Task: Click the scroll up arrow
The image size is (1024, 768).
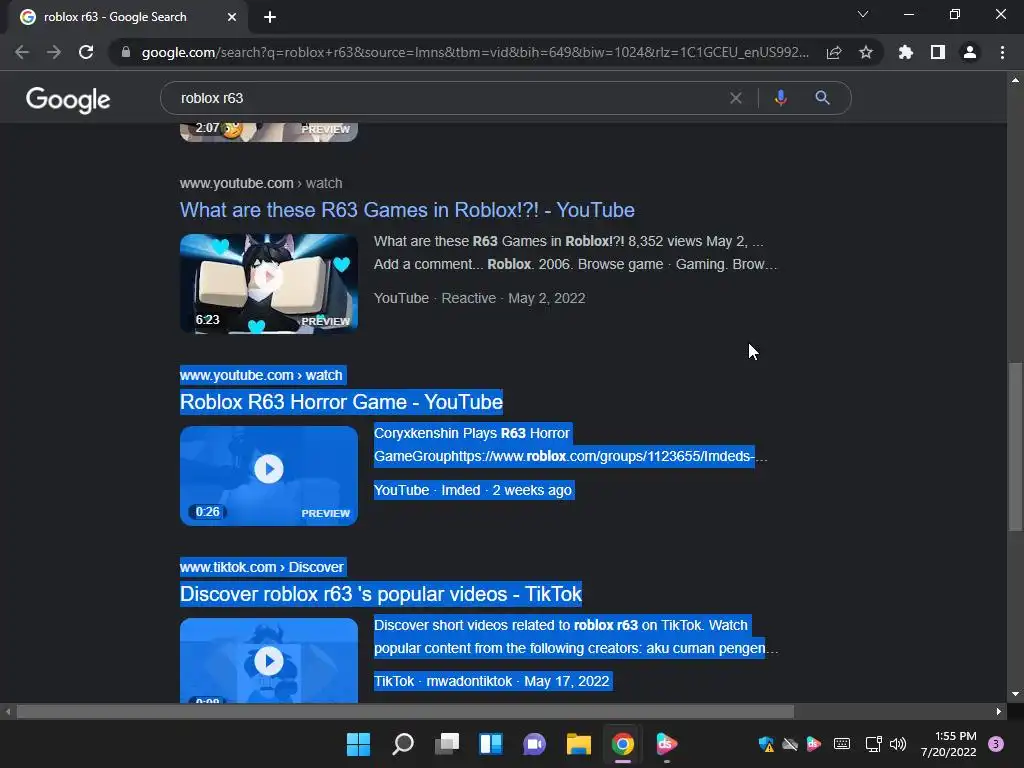Action: point(1015,80)
